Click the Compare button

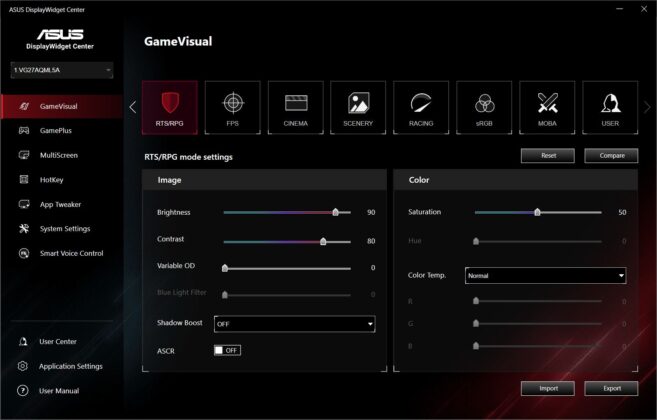point(611,156)
